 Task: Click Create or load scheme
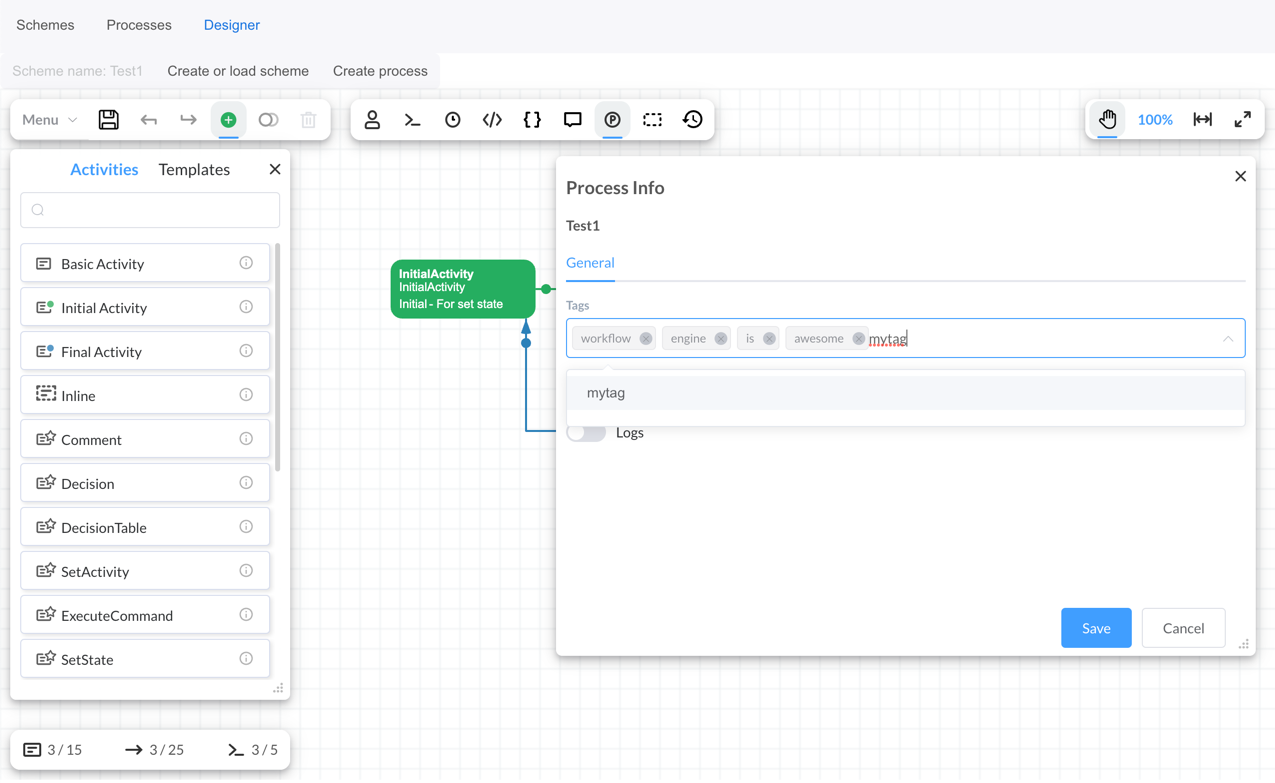click(238, 71)
